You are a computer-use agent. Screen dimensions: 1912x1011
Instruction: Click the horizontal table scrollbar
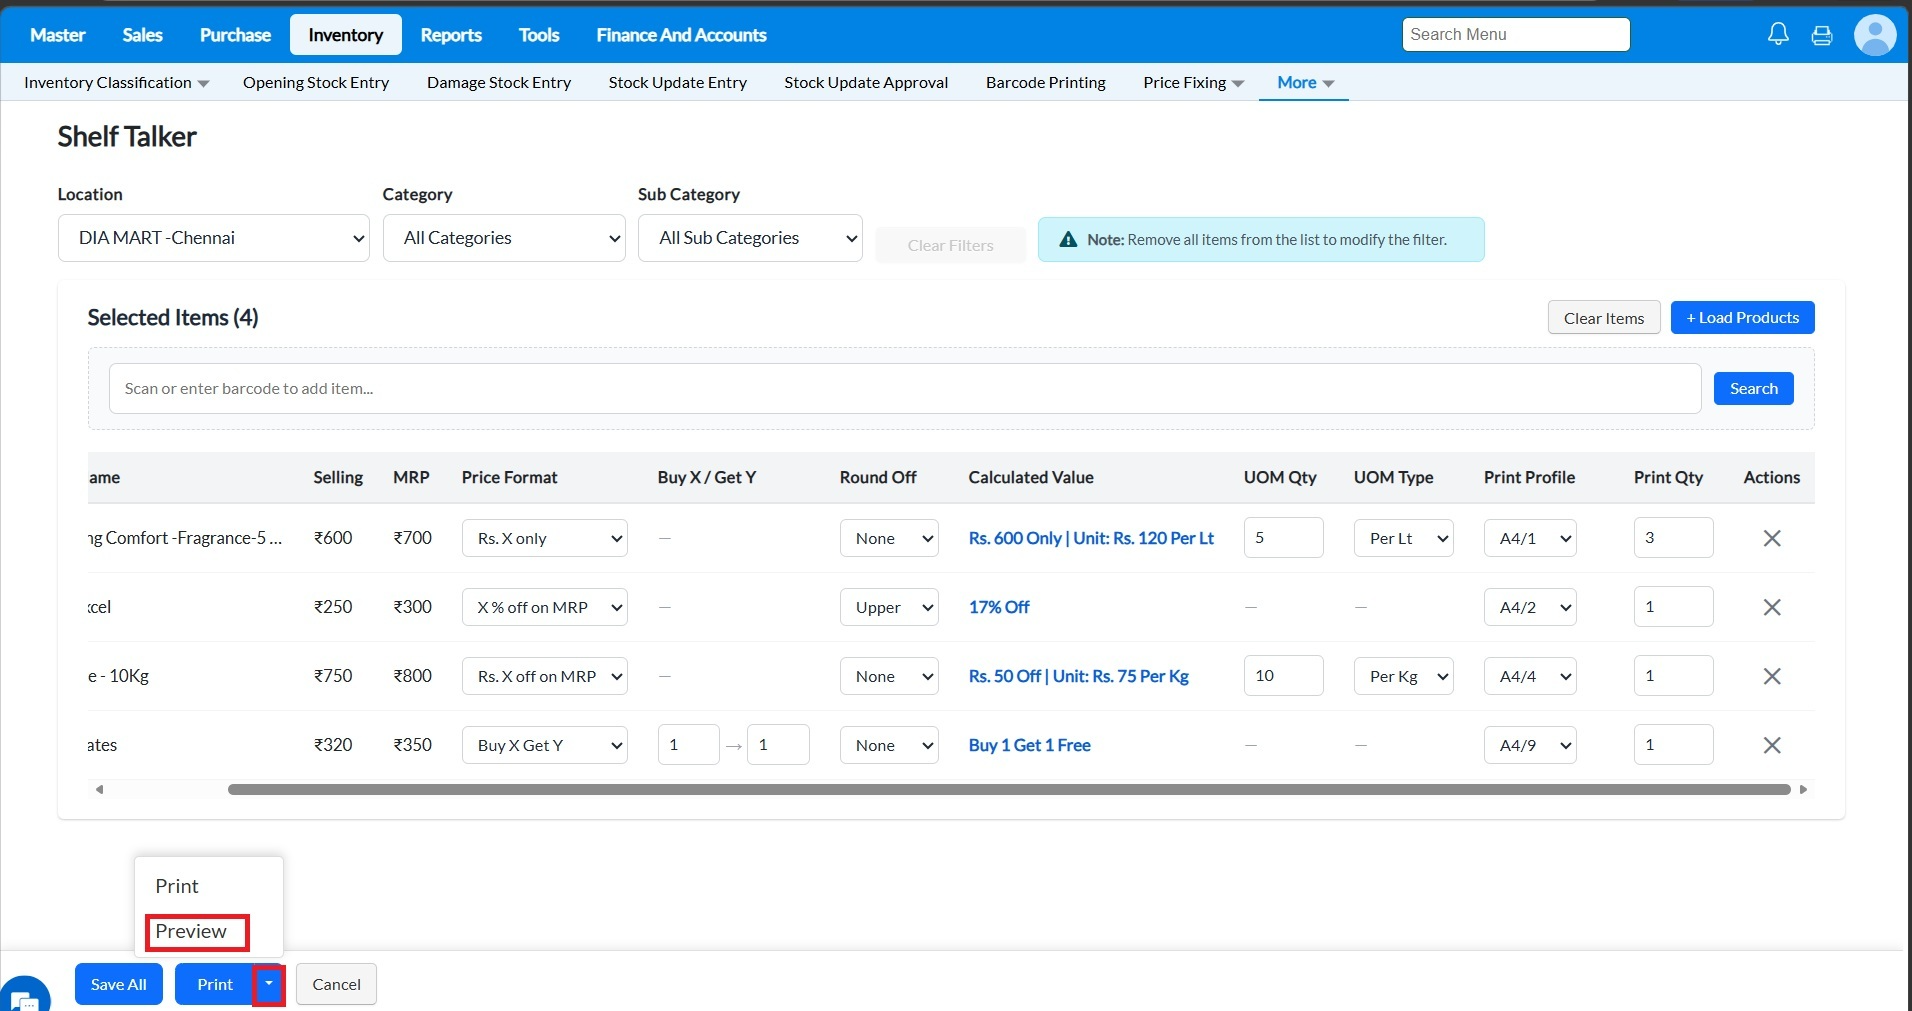[x=1008, y=790]
